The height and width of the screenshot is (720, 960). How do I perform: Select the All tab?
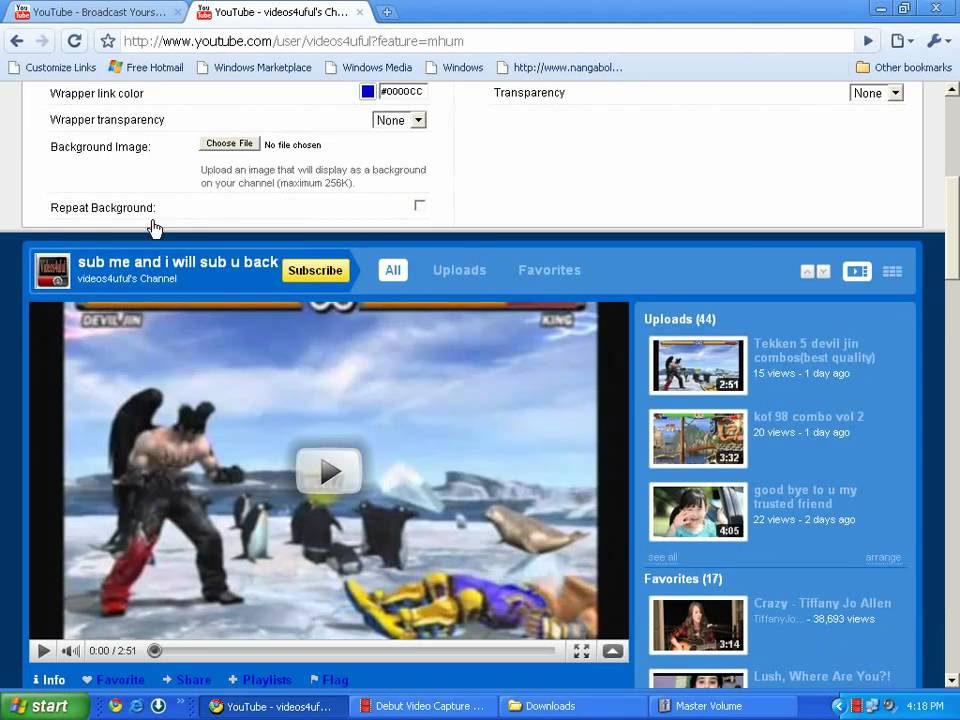click(x=393, y=270)
